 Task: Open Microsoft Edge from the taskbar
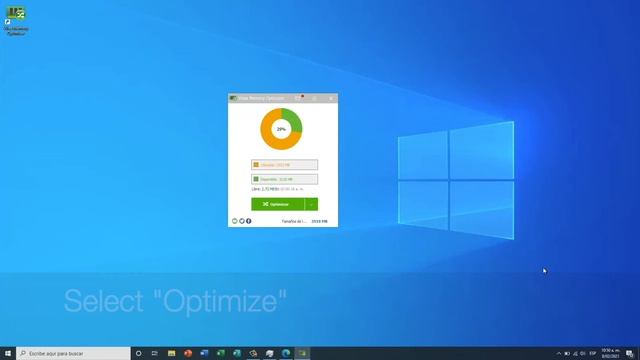[286, 353]
